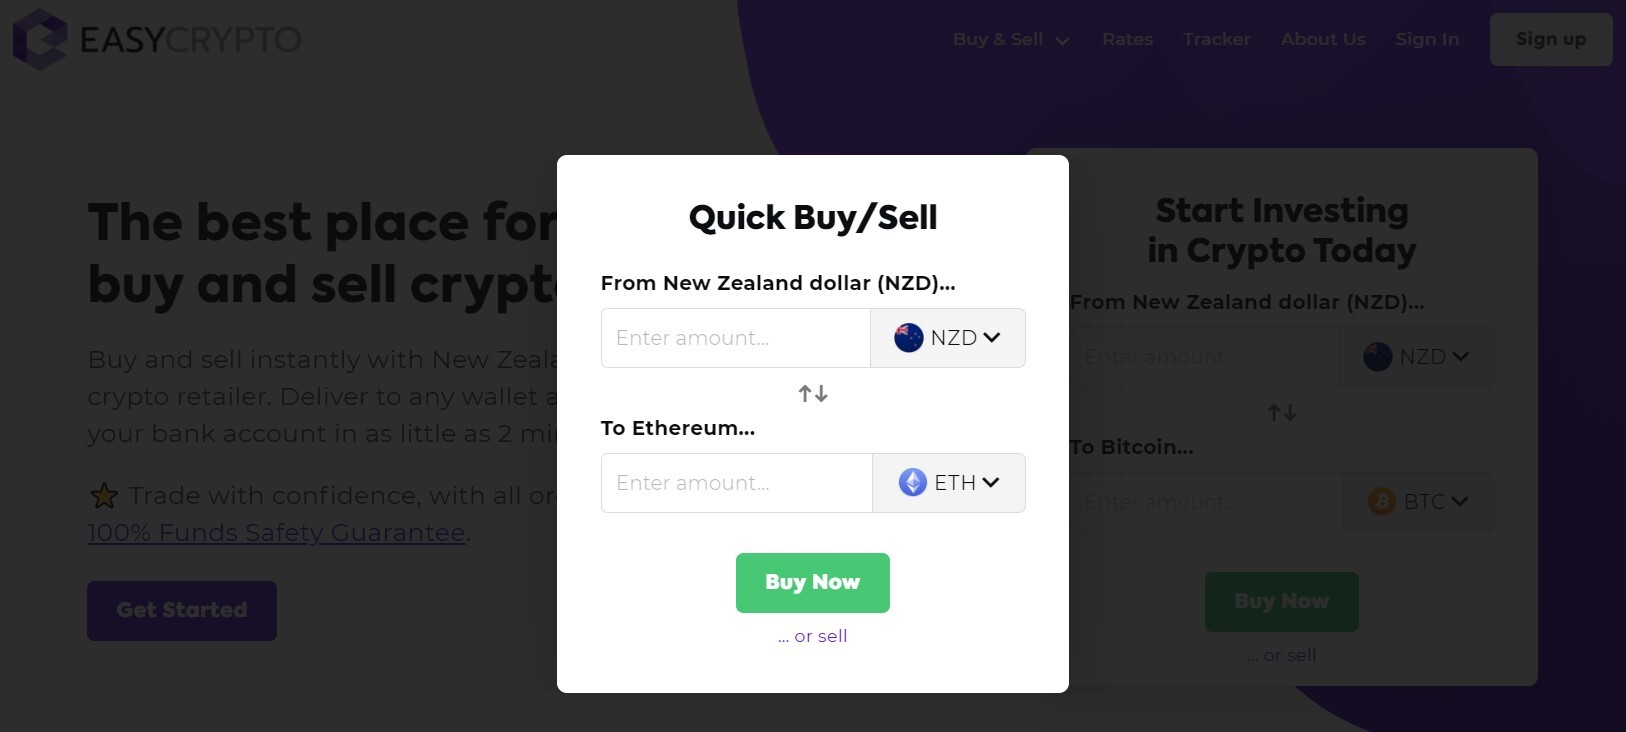Open the Rates menu item
This screenshot has height=732, width=1626.
click(1127, 40)
